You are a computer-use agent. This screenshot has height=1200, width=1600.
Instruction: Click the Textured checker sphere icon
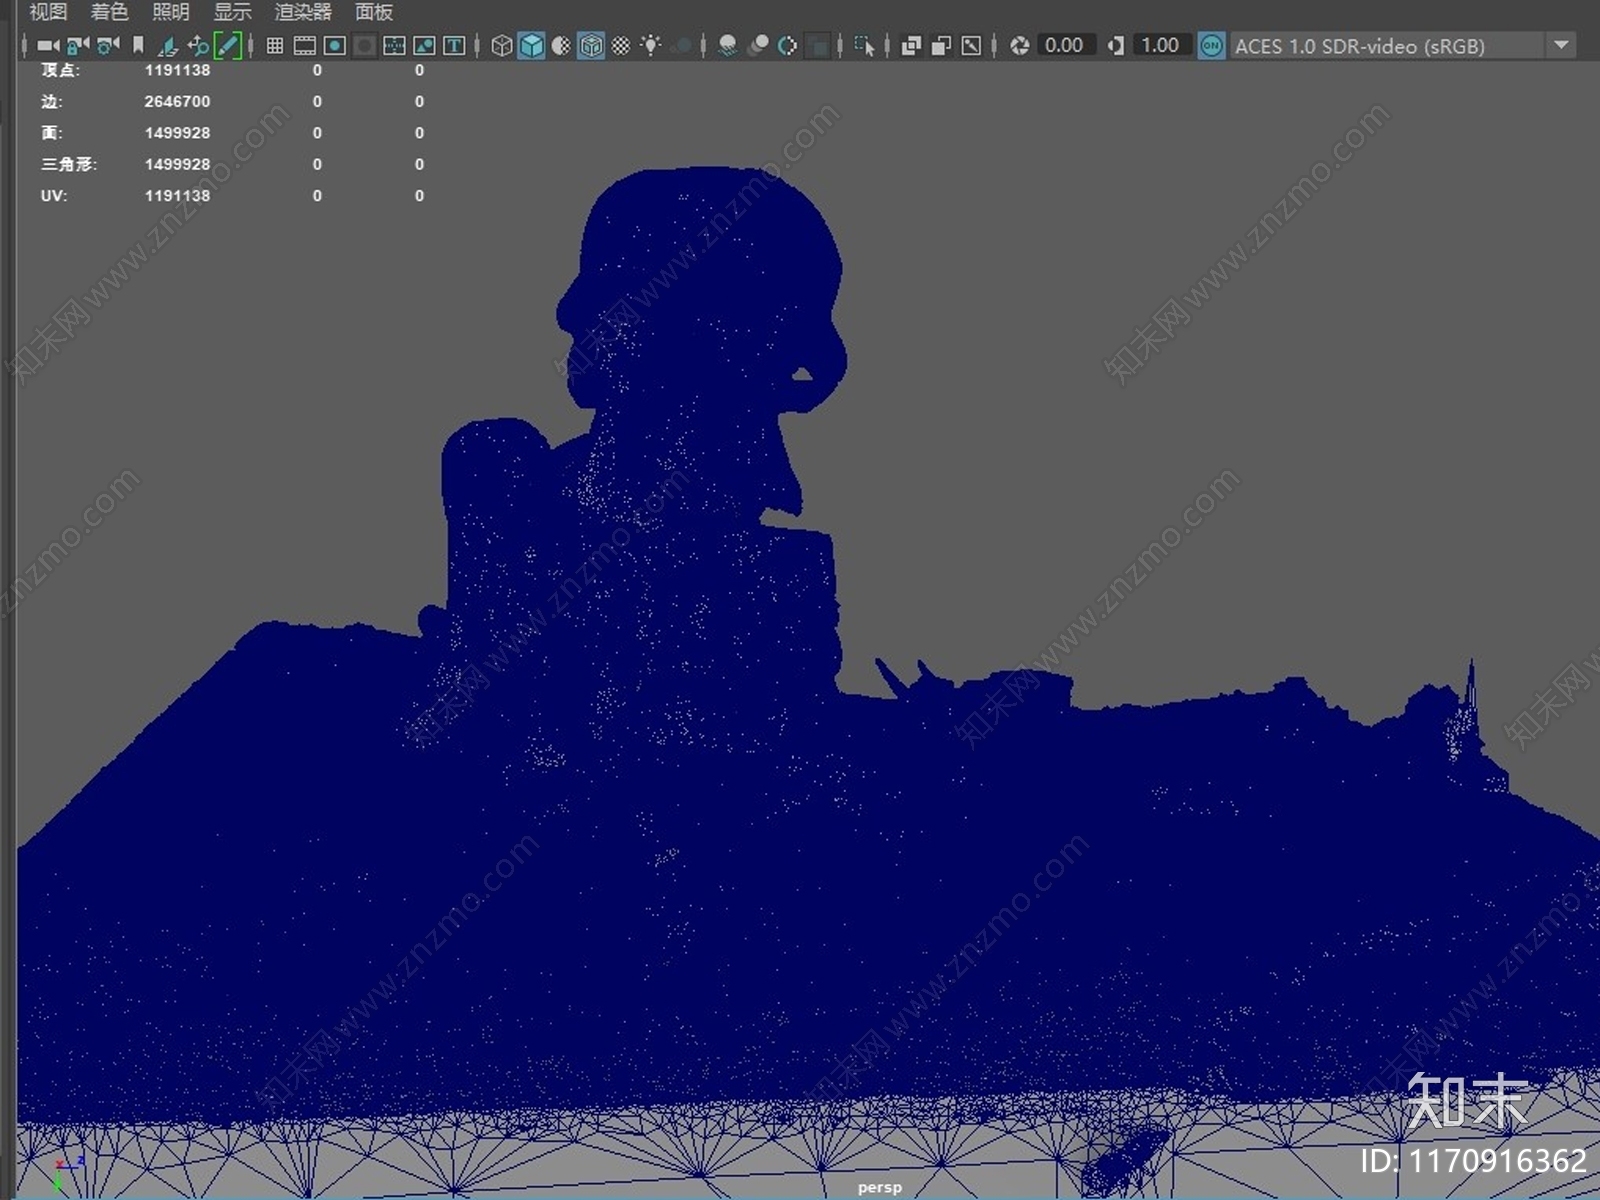(x=621, y=45)
